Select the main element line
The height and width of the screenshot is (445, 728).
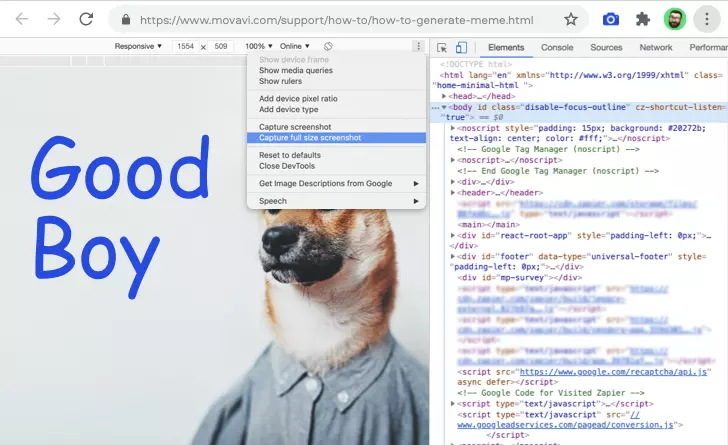[488, 224]
